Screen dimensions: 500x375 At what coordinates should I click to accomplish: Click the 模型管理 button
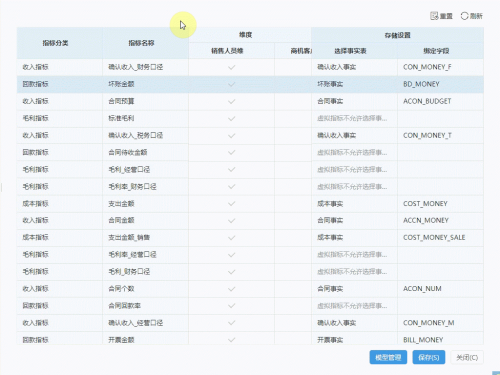click(x=388, y=357)
